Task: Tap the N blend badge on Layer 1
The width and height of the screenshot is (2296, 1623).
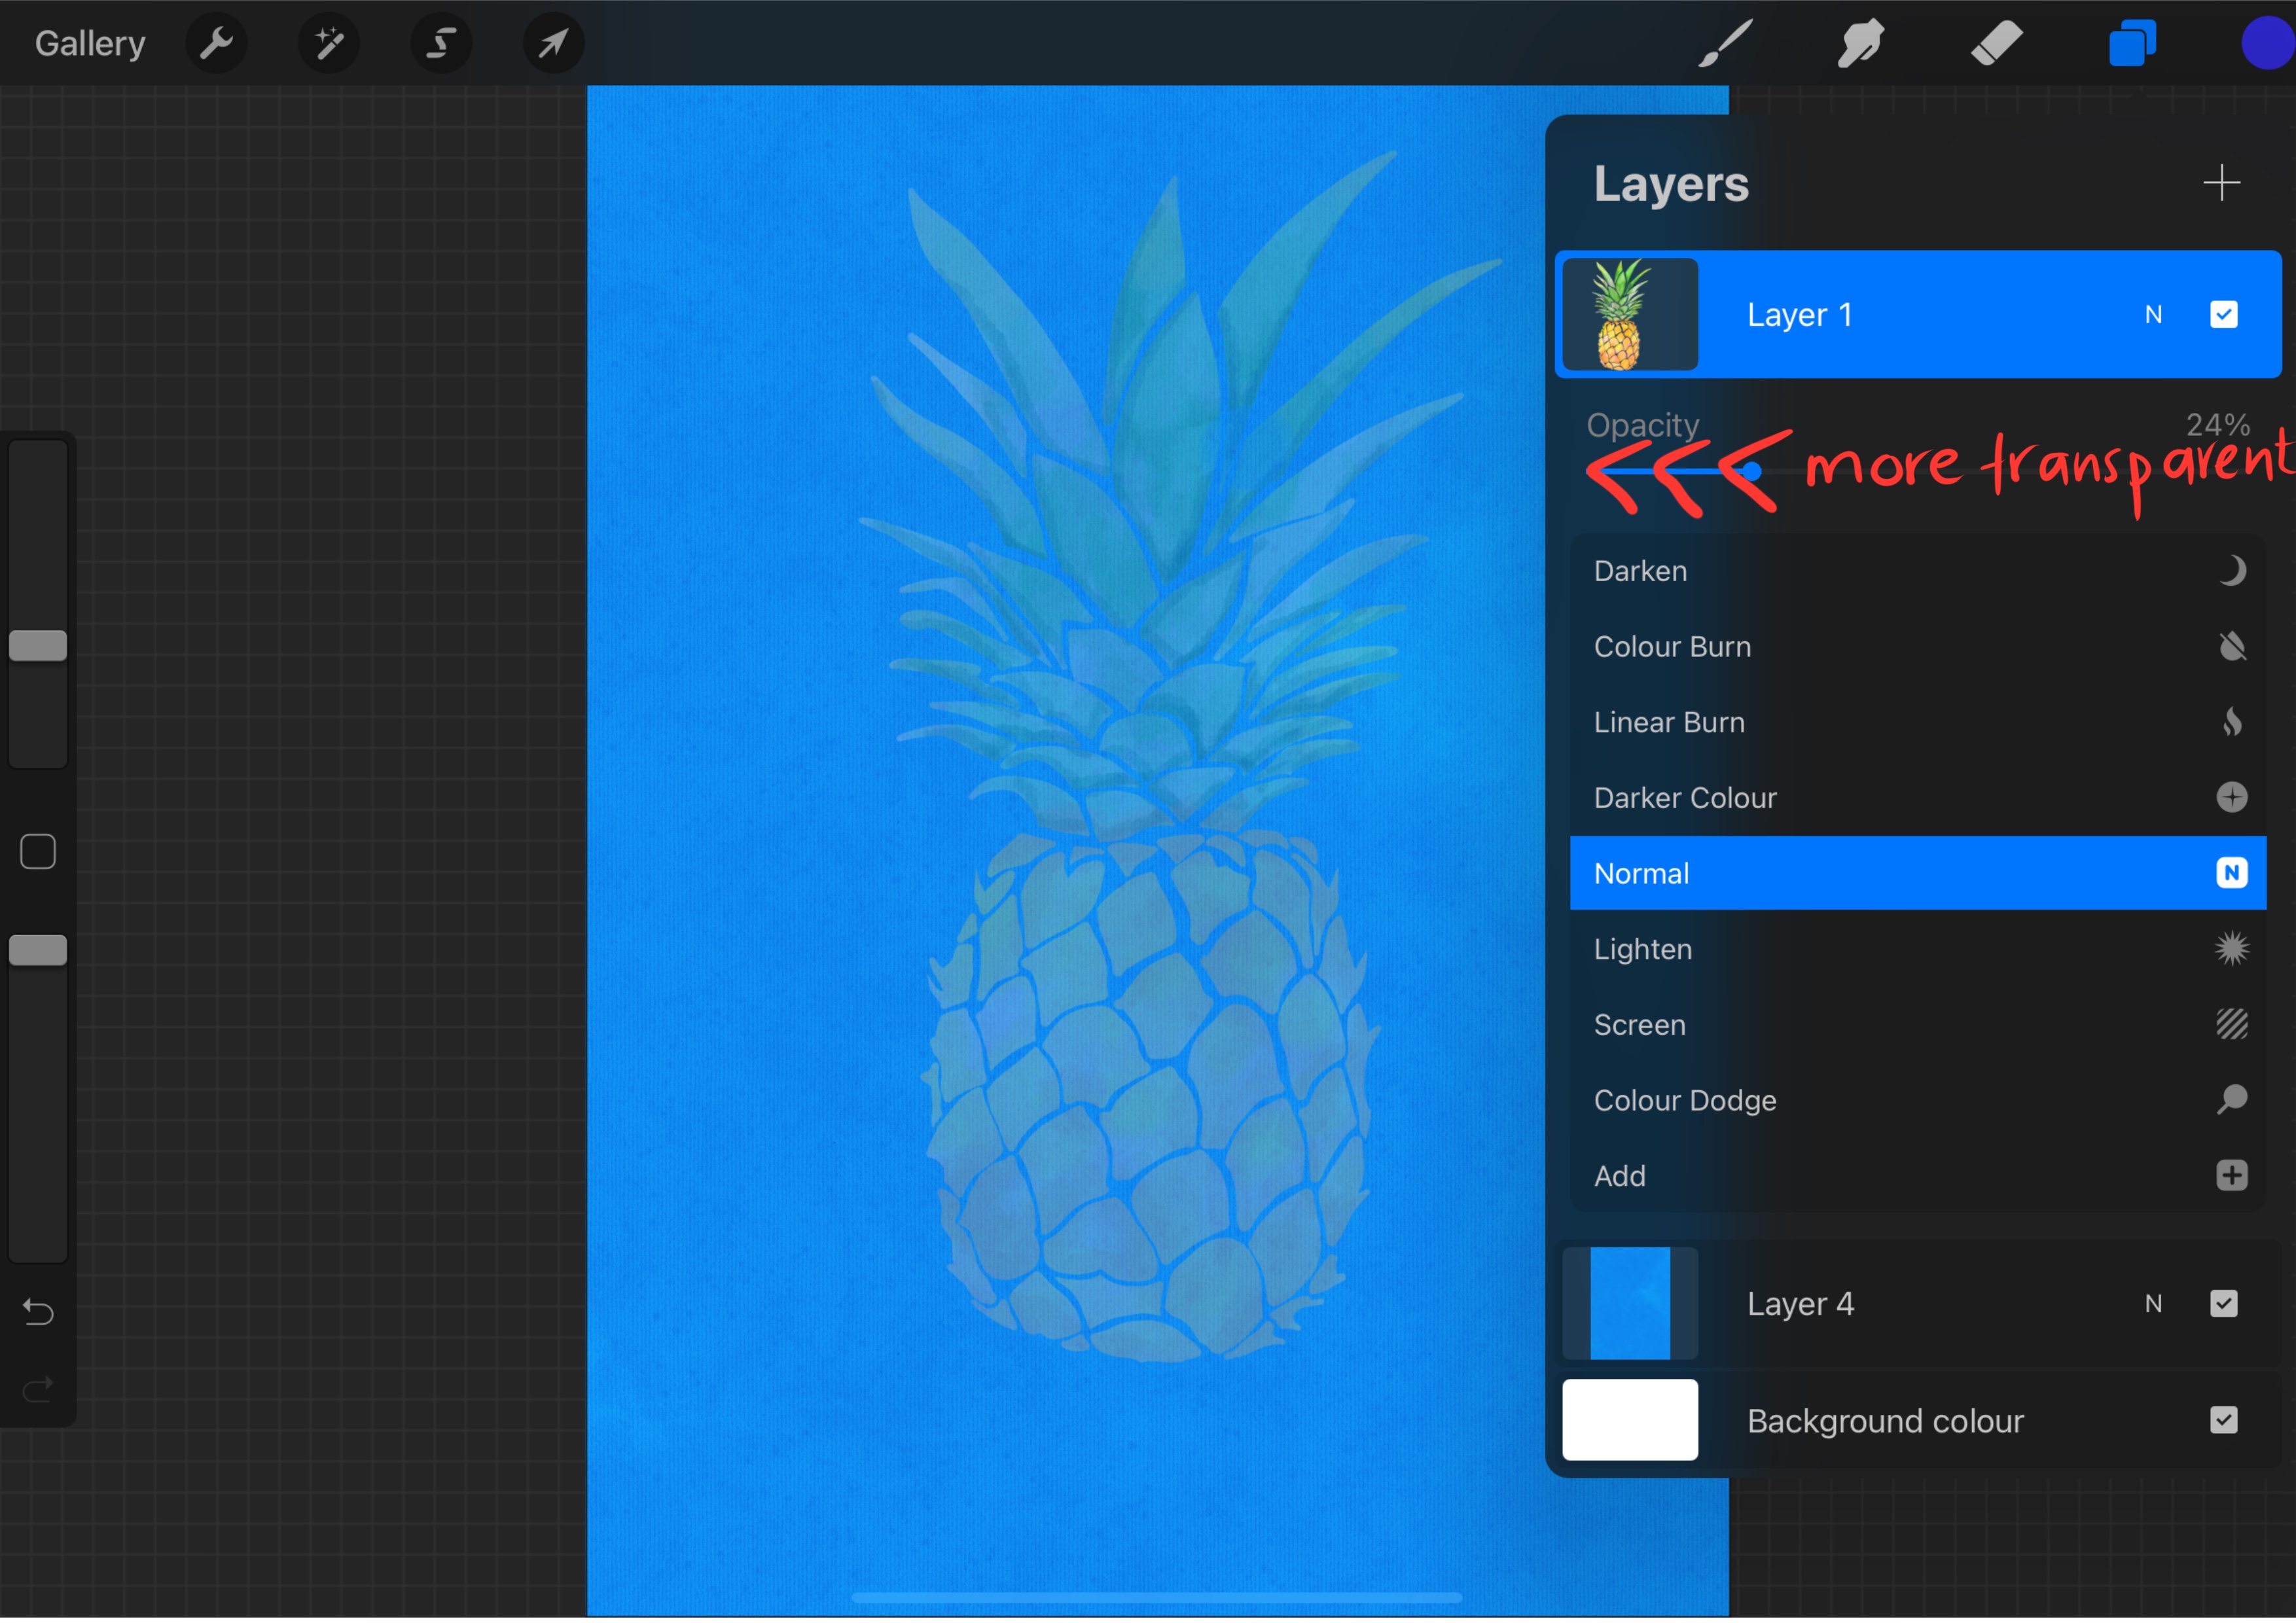Action: click(x=2153, y=314)
